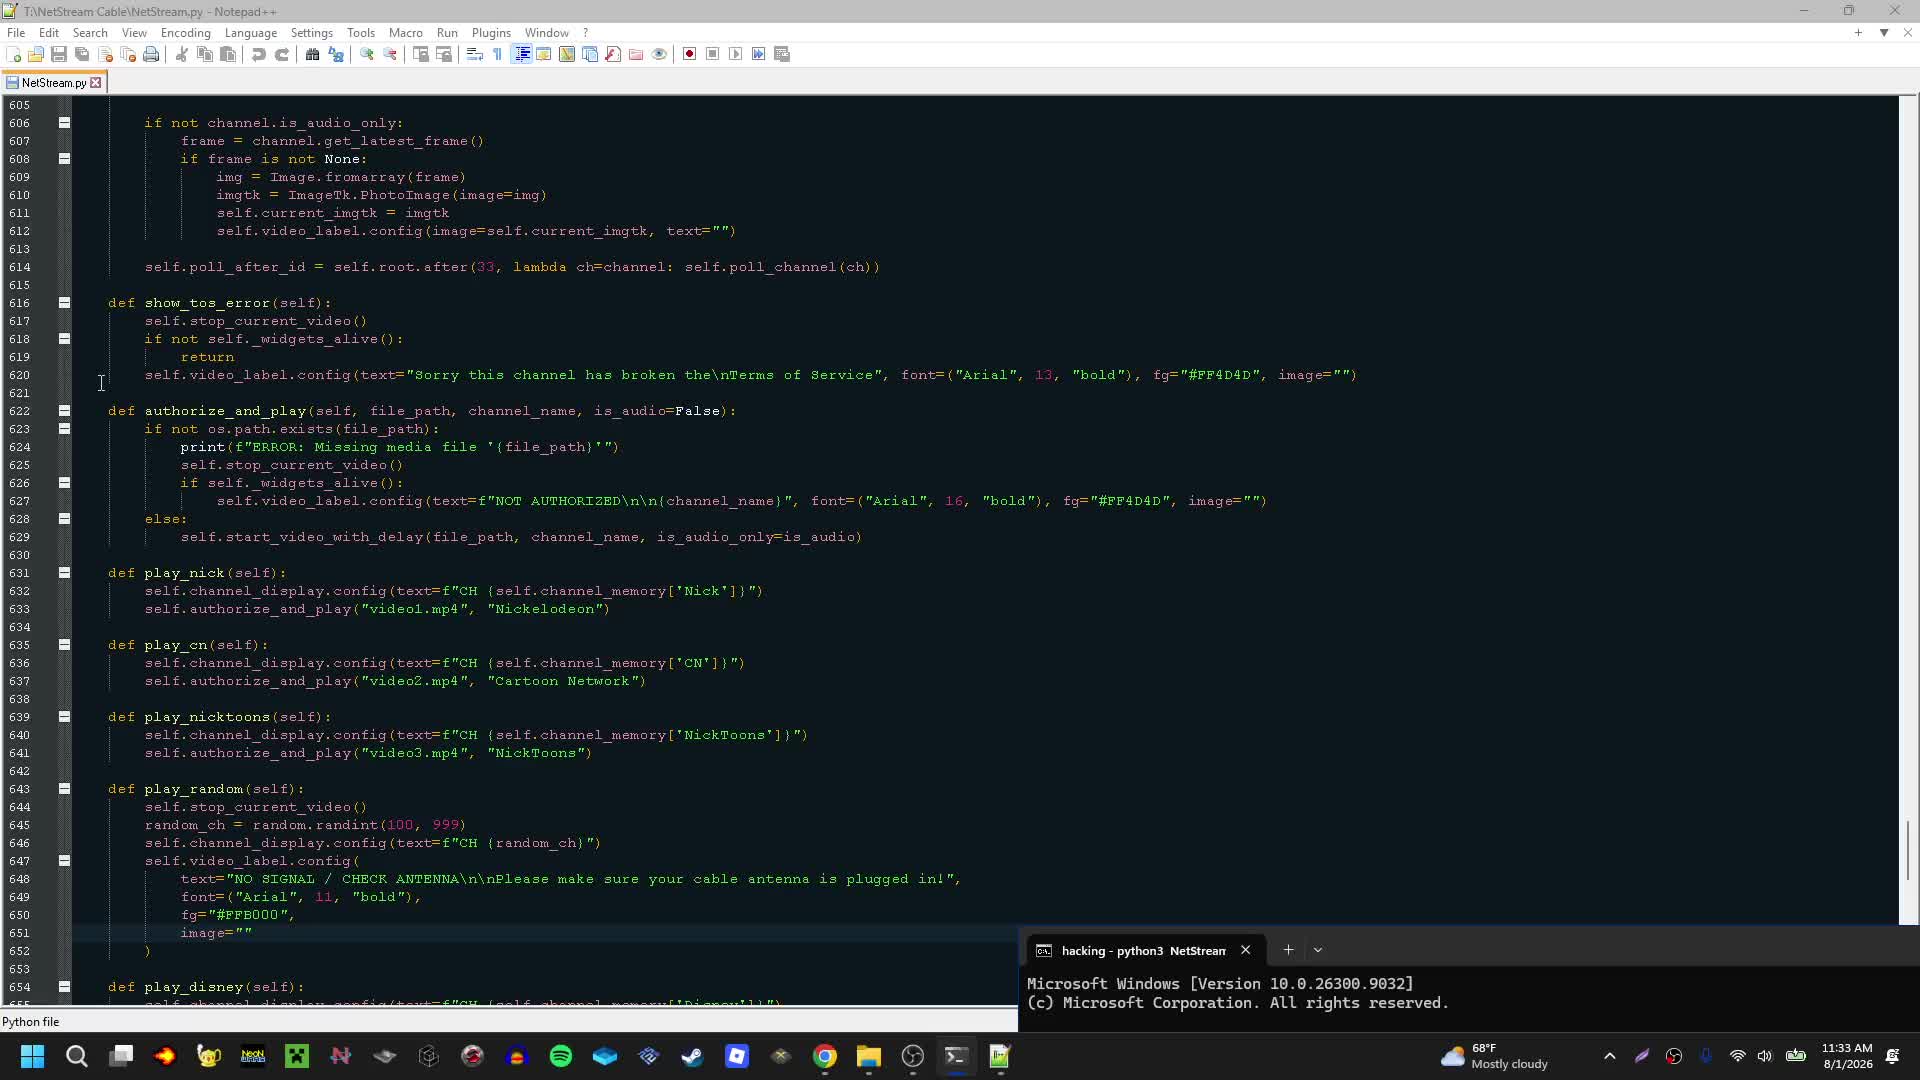Toggle synchronize horizontal scrolling icon
The height and width of the screenshot is (1080, 1920).
444,54
